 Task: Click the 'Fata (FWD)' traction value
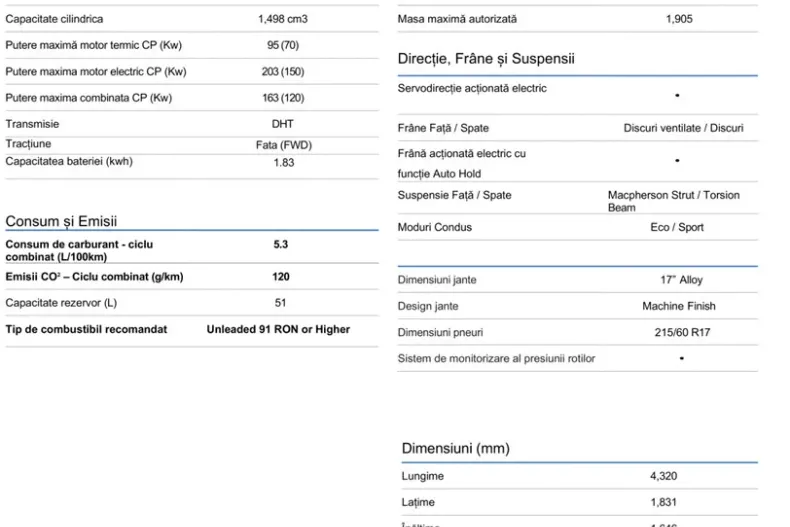point(284,145)
